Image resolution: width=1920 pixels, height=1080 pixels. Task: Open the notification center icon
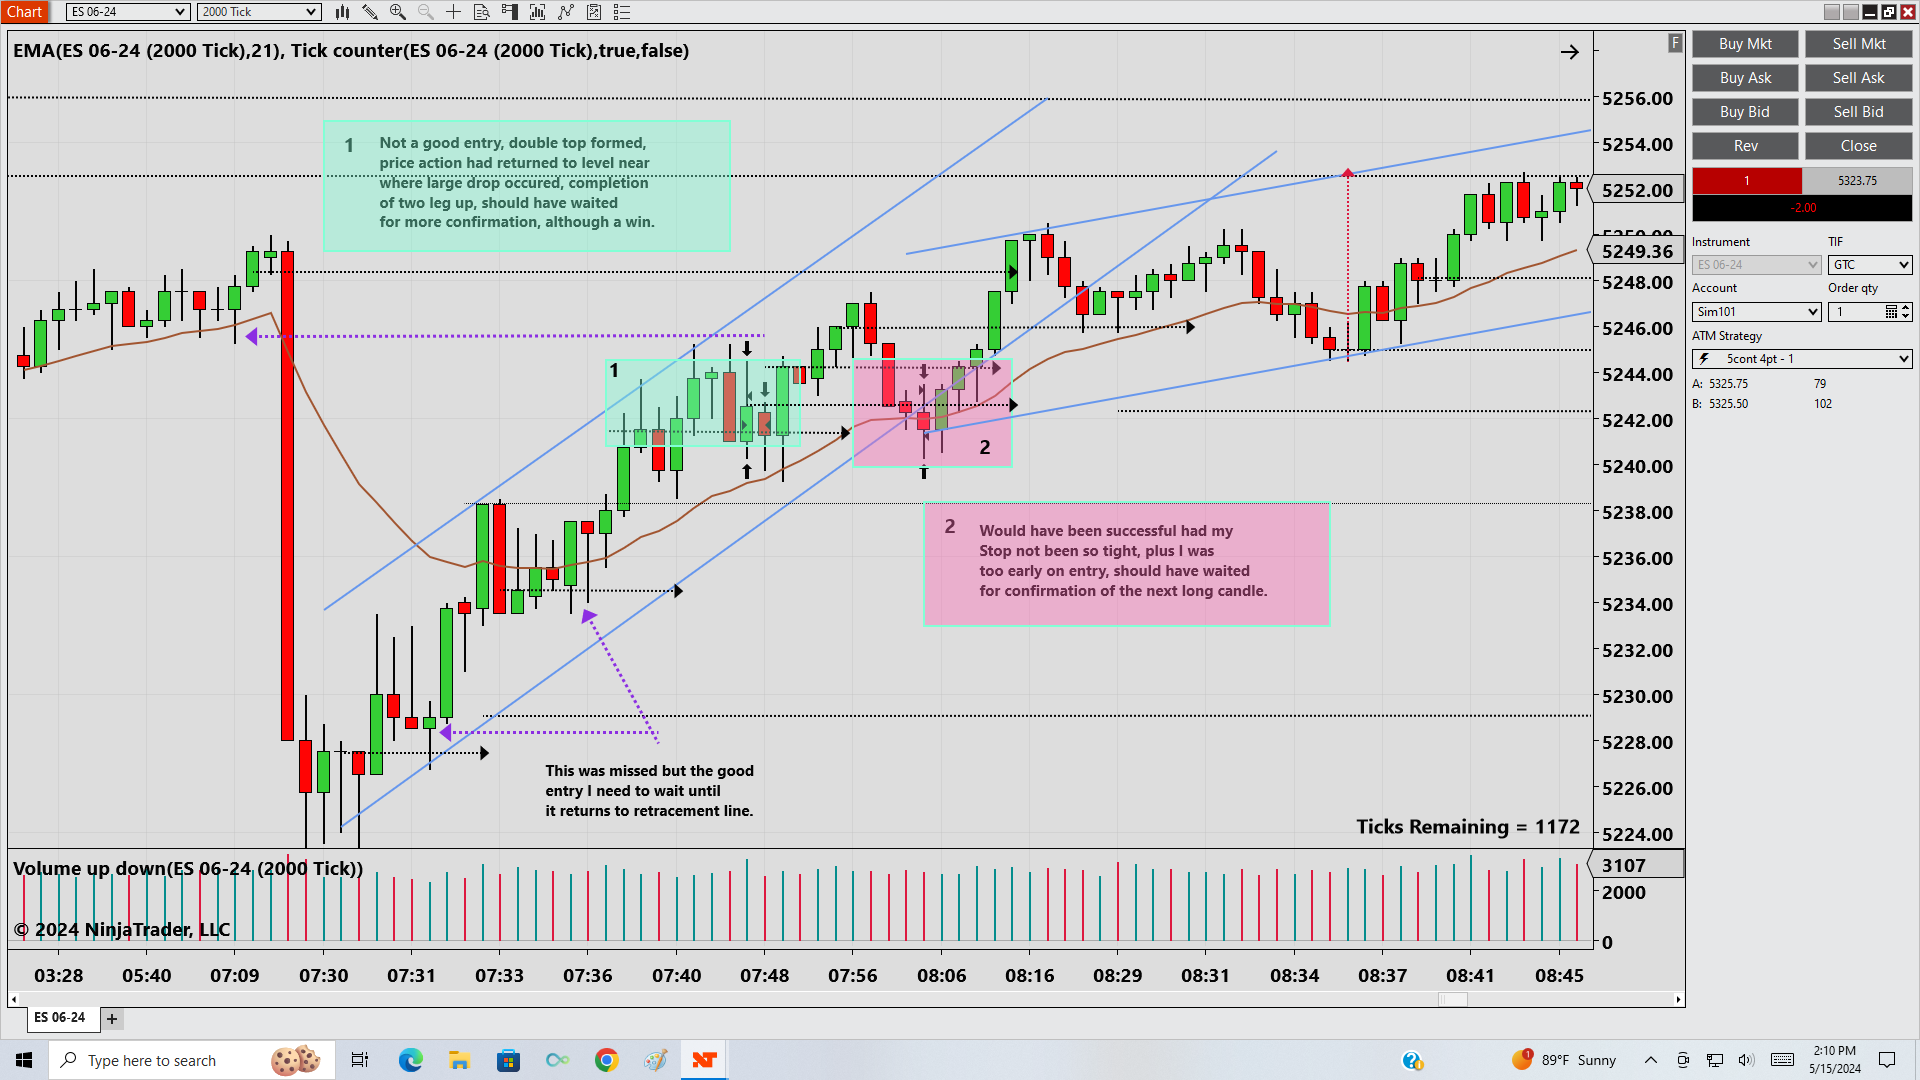pos(1887,1060)
